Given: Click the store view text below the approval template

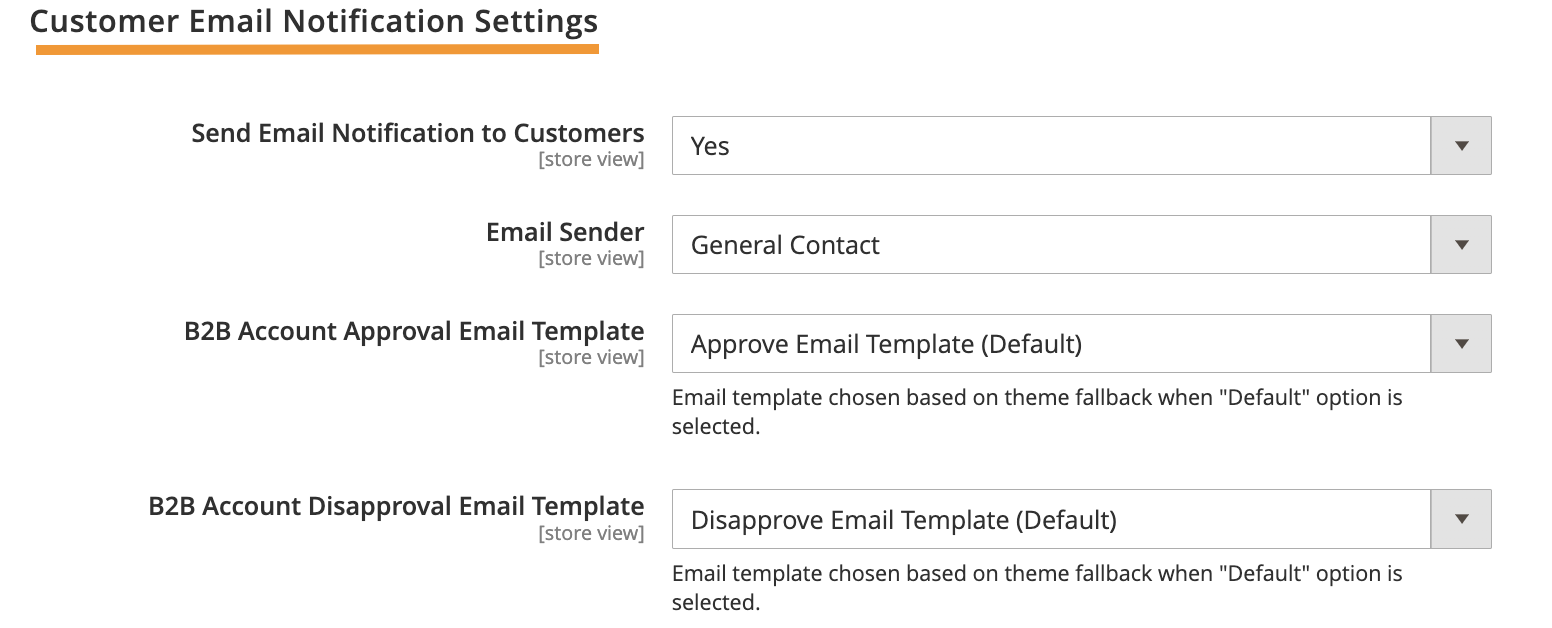Looking at the screenshot, I should click(591, 356).
